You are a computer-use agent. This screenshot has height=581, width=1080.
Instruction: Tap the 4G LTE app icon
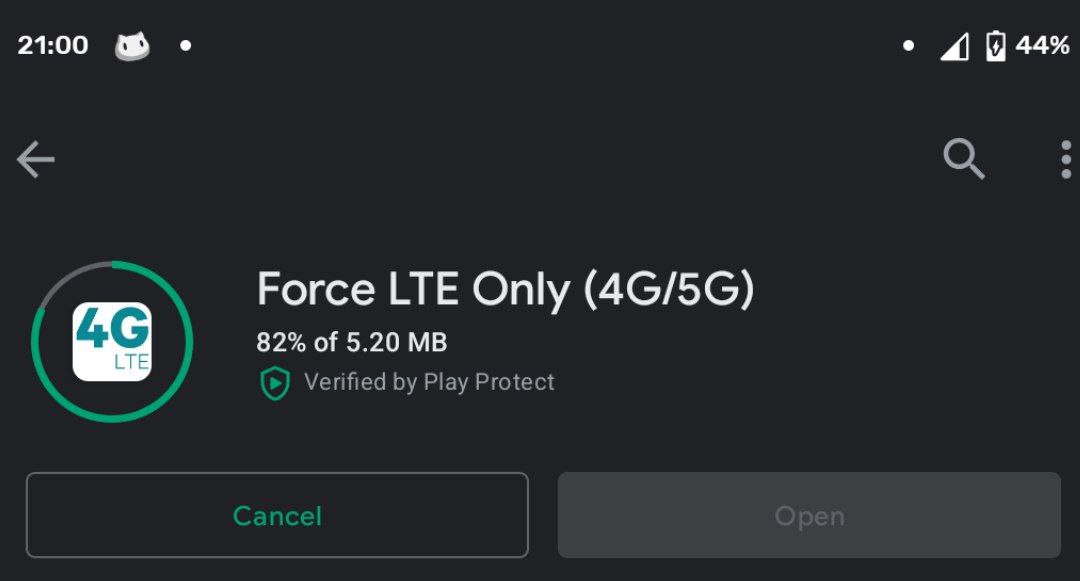[112, 341]
